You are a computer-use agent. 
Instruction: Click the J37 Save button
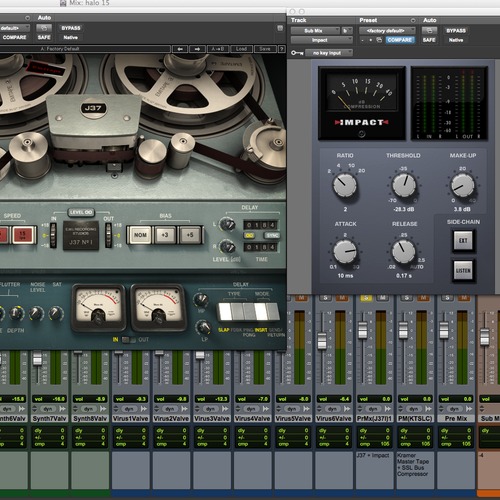point(265,49)
